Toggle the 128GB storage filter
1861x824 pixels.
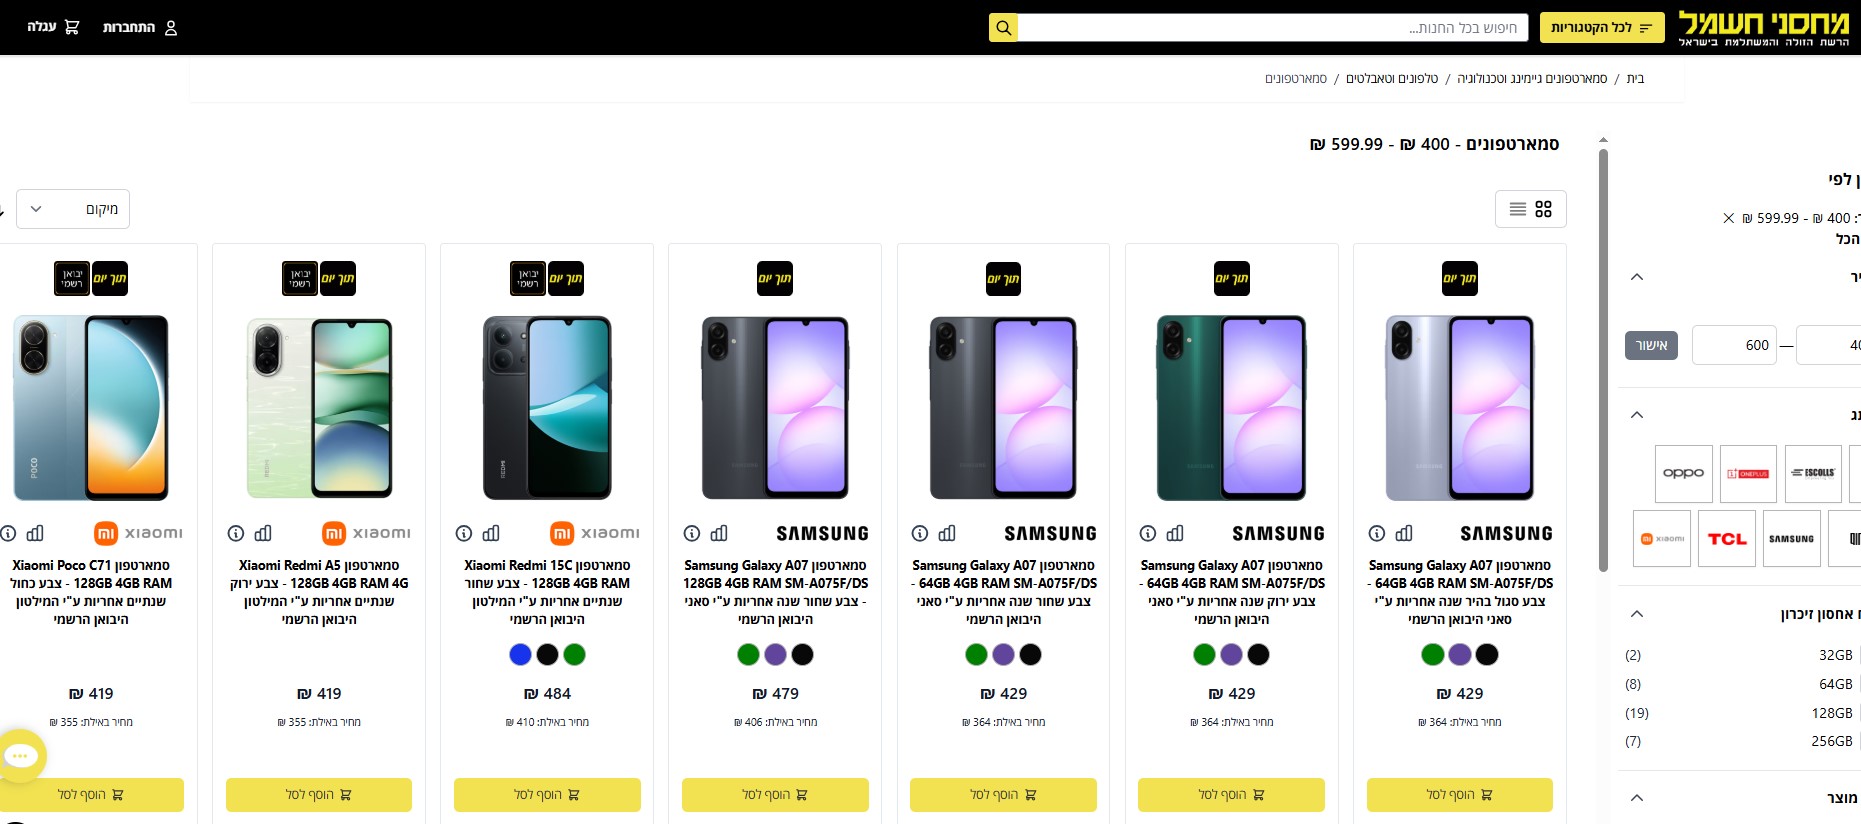pyautogui.click(x=1832, y=713)
